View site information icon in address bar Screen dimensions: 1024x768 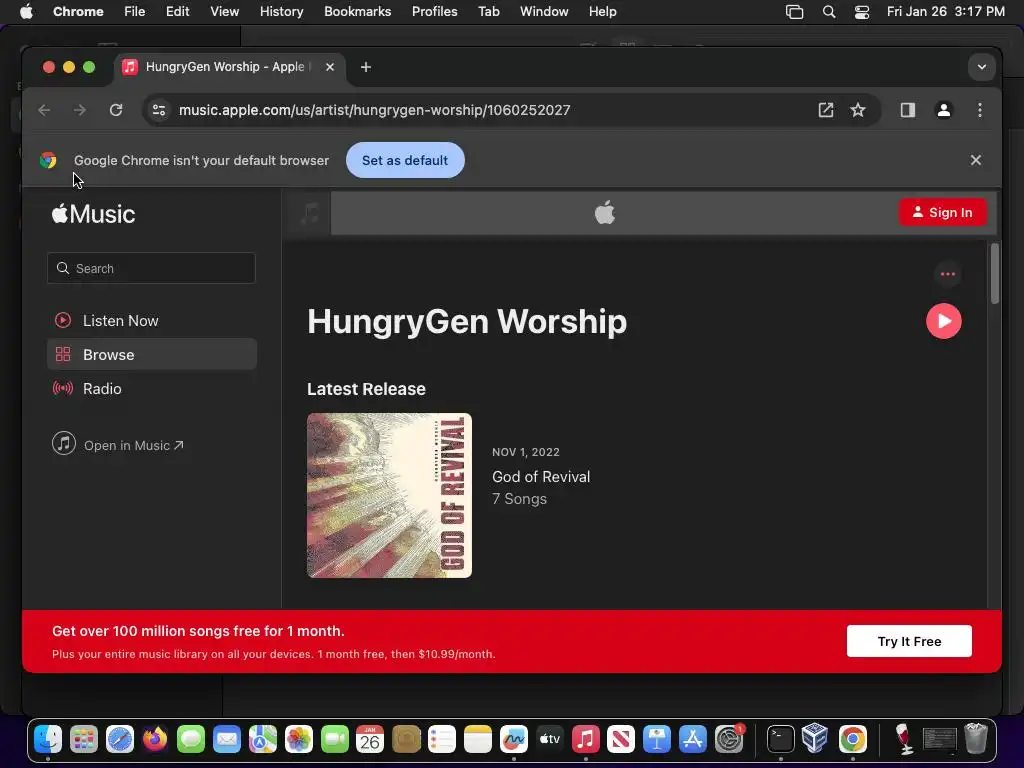(159, 110)
